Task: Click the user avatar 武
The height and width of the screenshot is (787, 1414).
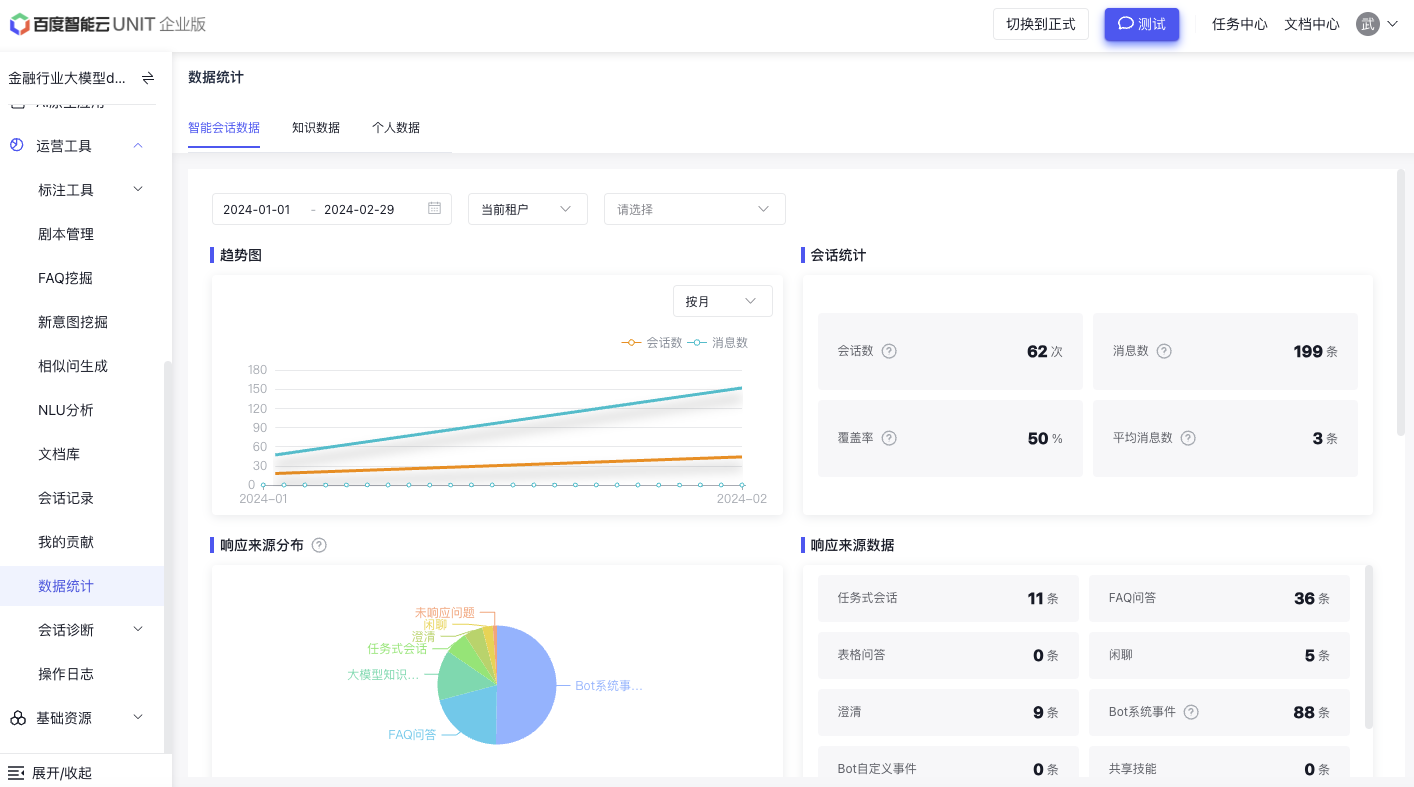Action: [x=1367, y=24]
